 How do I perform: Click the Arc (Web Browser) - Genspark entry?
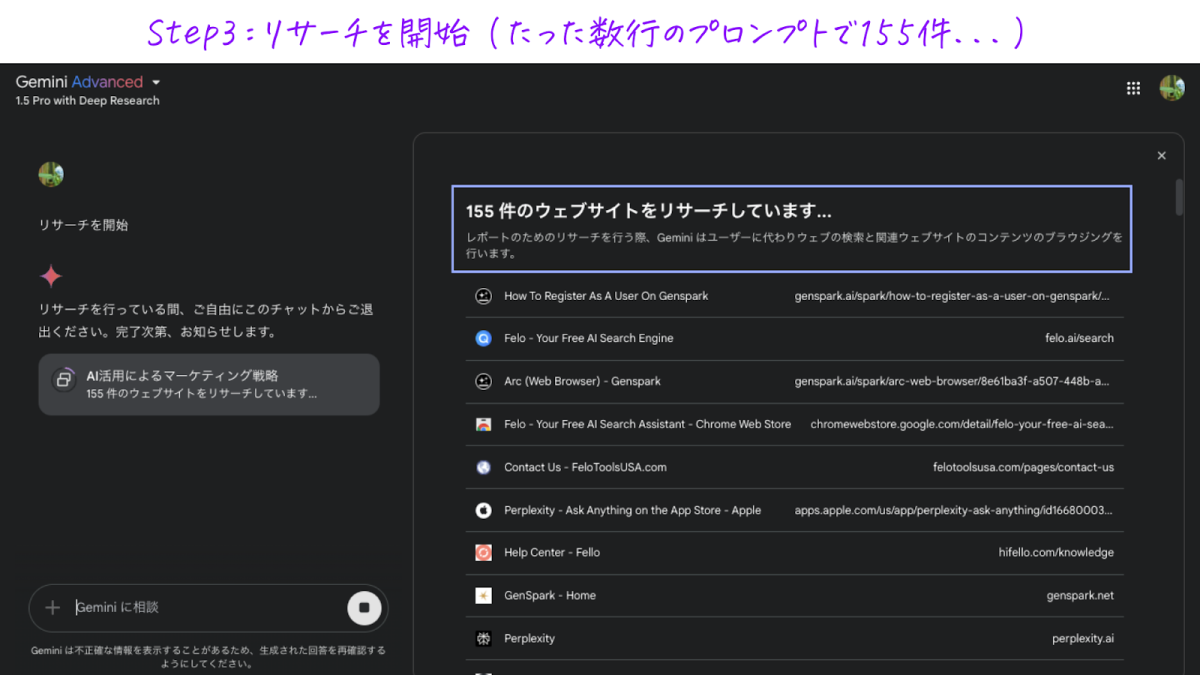coord(582,381)
